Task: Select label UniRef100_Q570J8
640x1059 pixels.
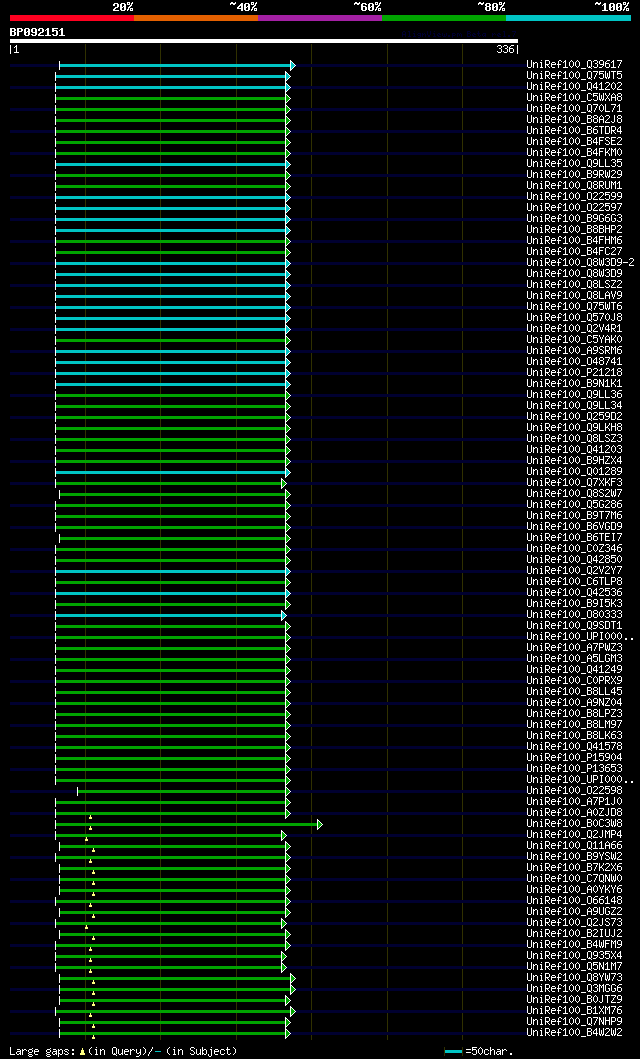Action: [574, 317]
